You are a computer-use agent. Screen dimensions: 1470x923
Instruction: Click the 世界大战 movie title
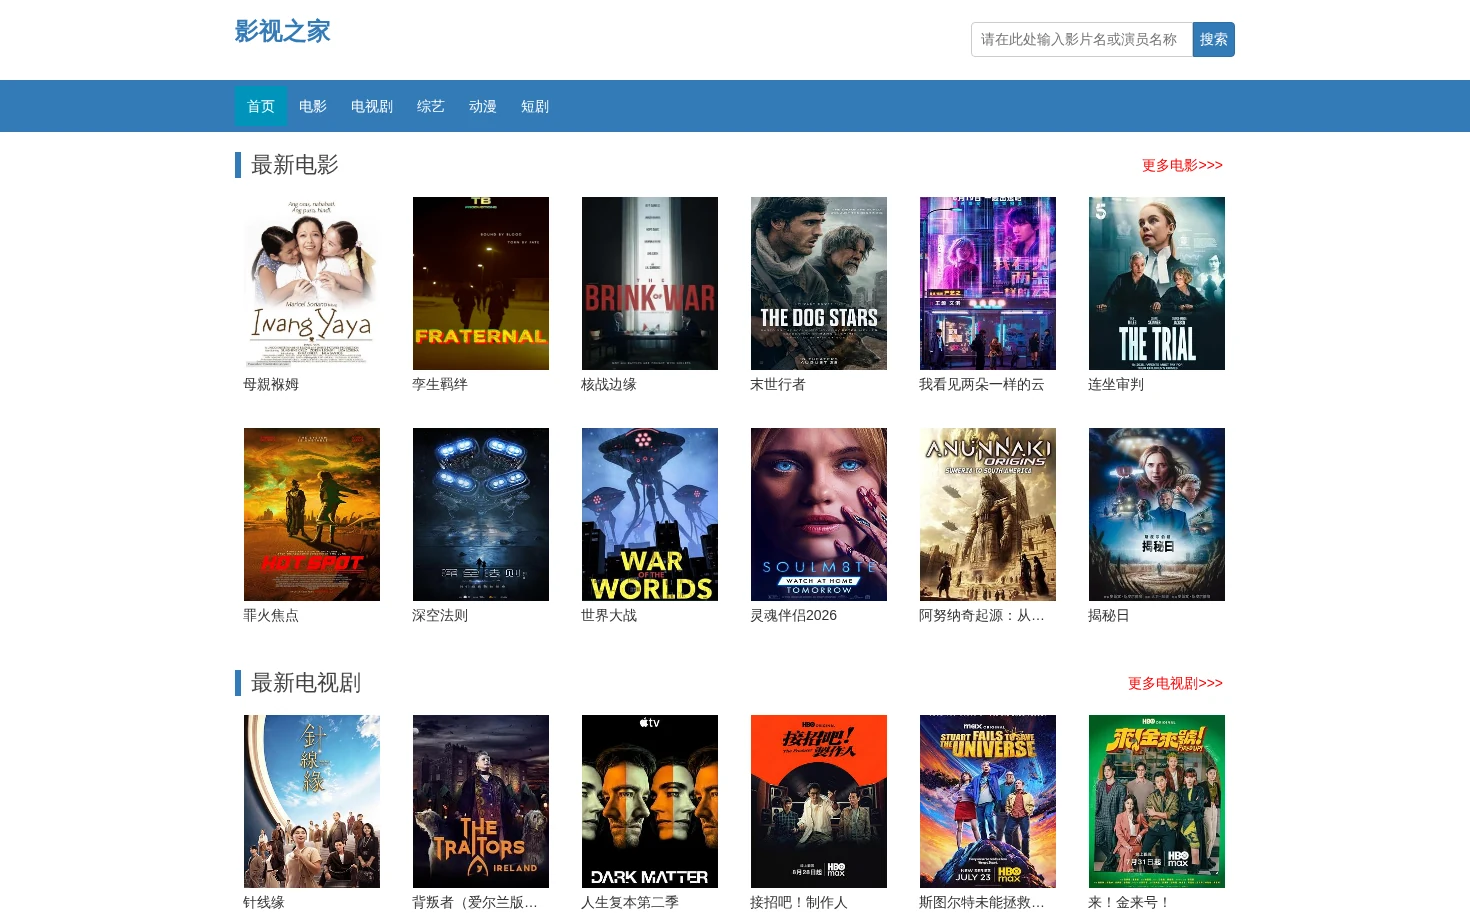pos(609,615)
